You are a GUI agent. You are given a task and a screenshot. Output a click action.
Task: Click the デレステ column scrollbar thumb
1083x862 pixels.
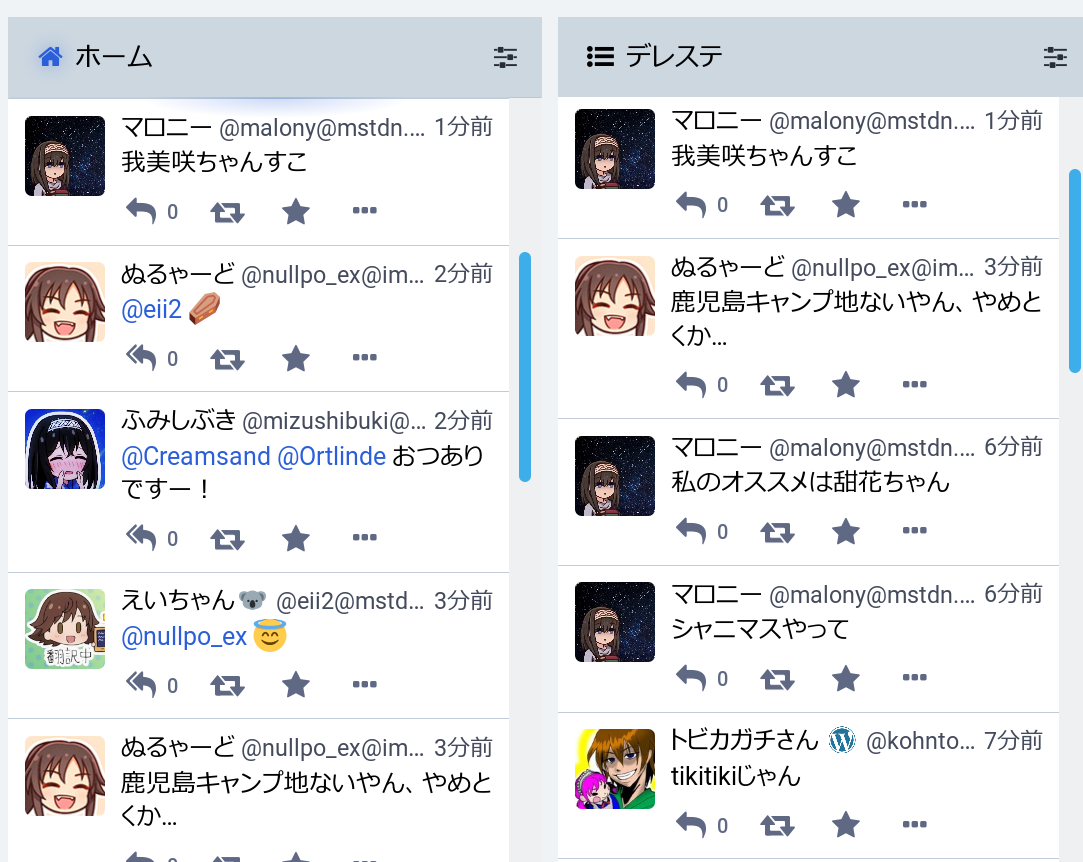tap(1075, 271)
